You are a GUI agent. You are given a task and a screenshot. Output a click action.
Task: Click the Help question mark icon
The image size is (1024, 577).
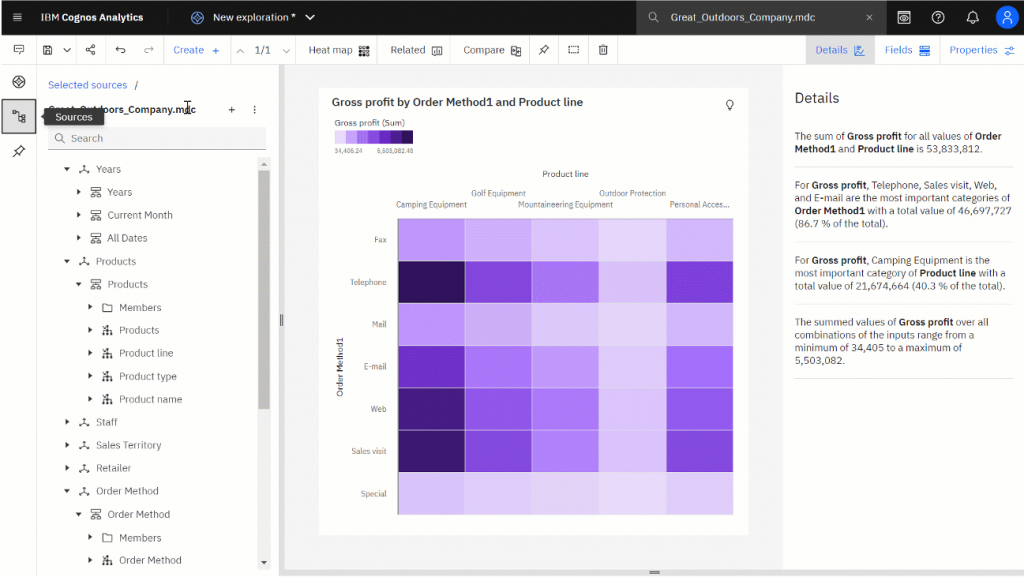coord(937,17)
